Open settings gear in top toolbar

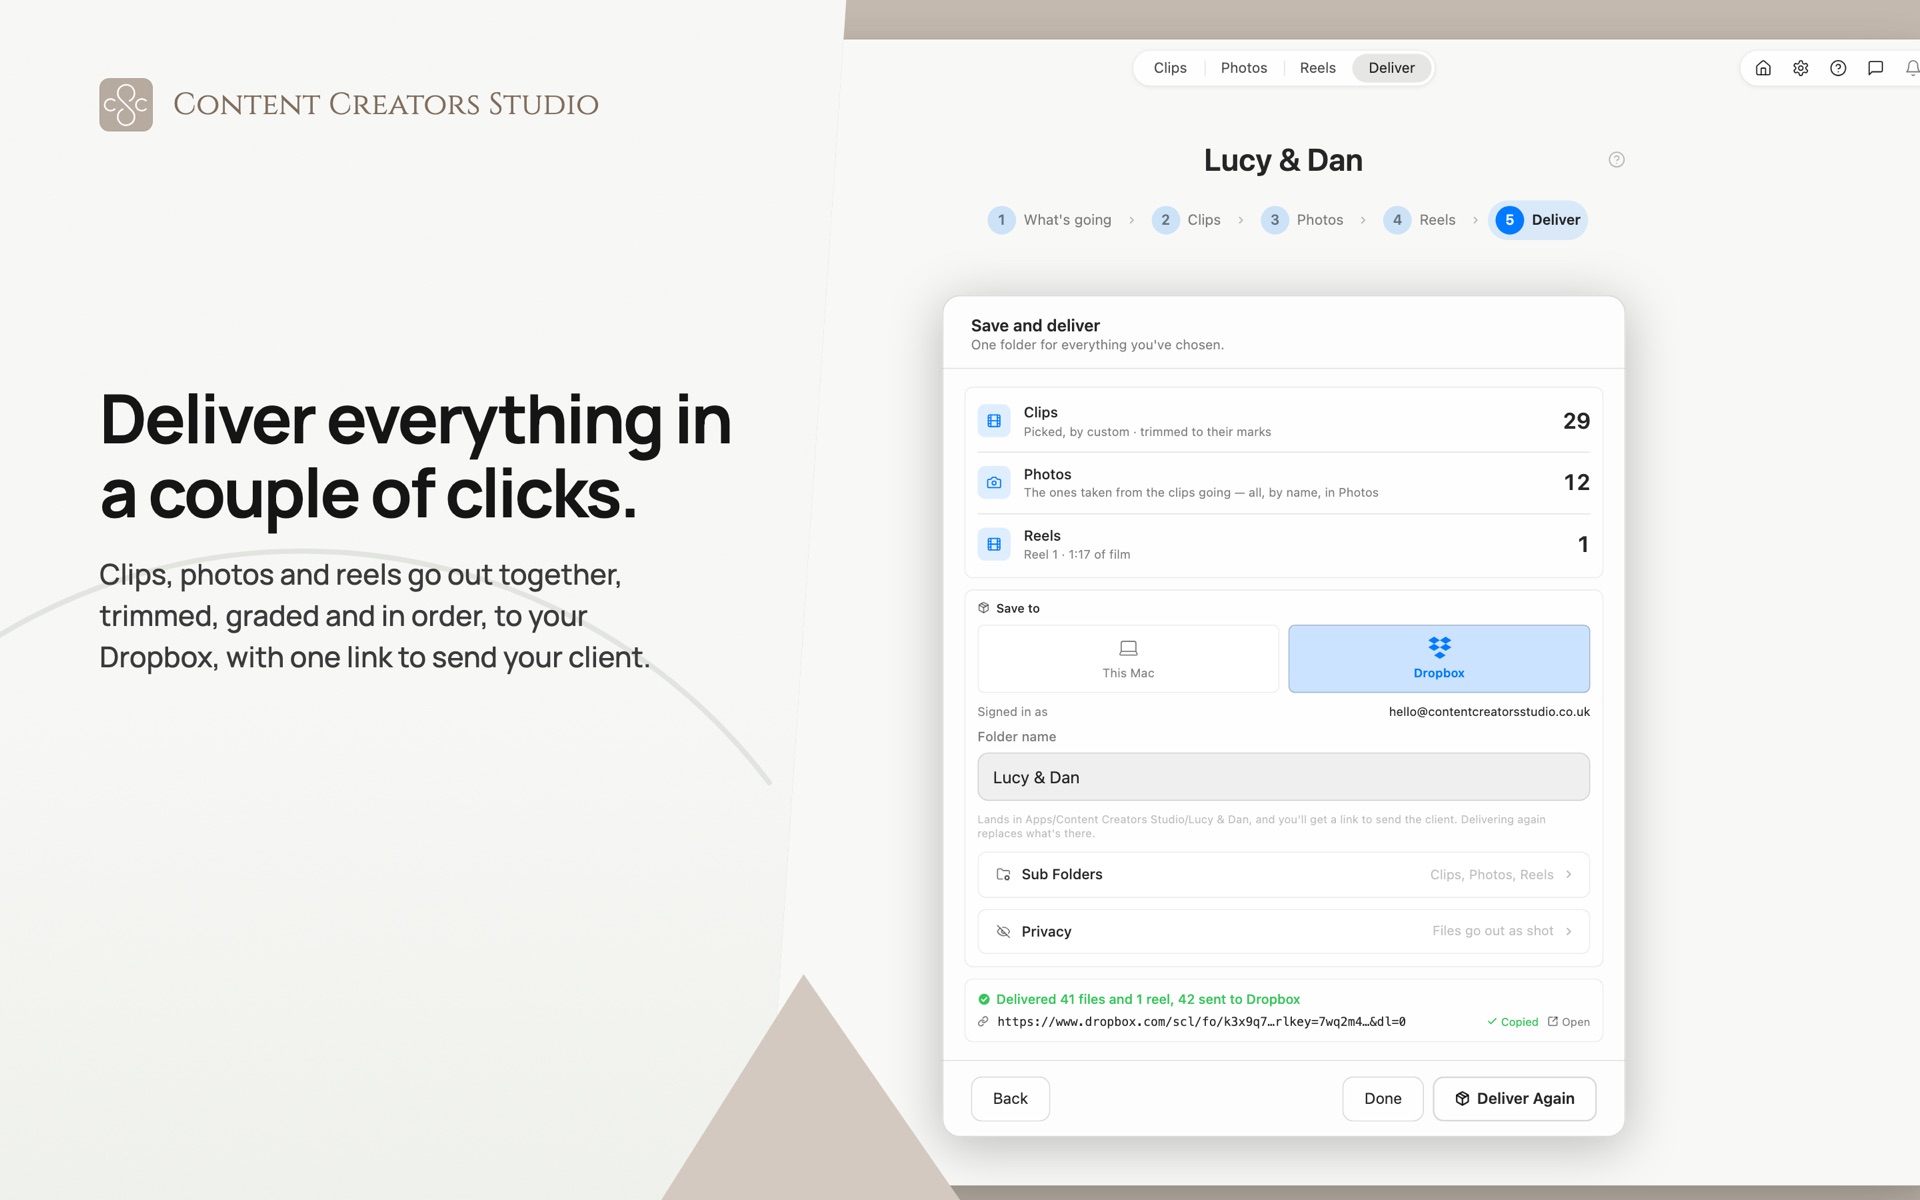coord(1800,68)
